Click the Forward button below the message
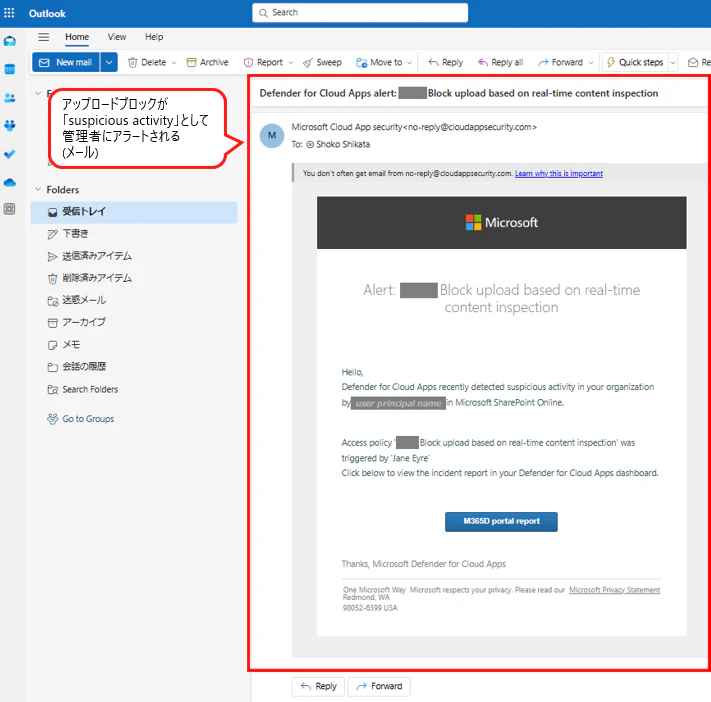711x702 pixels. 379,686
